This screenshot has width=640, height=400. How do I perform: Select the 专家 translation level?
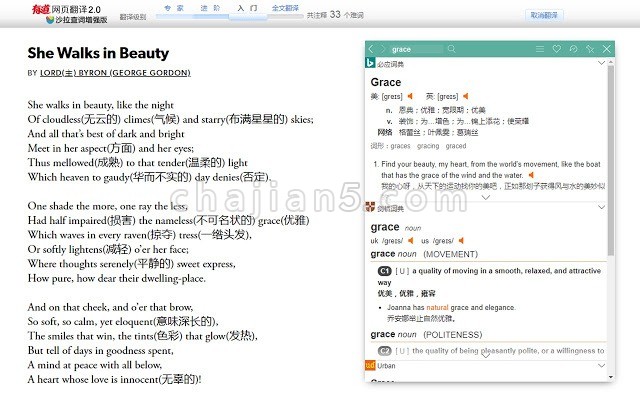tap(174, 8)
